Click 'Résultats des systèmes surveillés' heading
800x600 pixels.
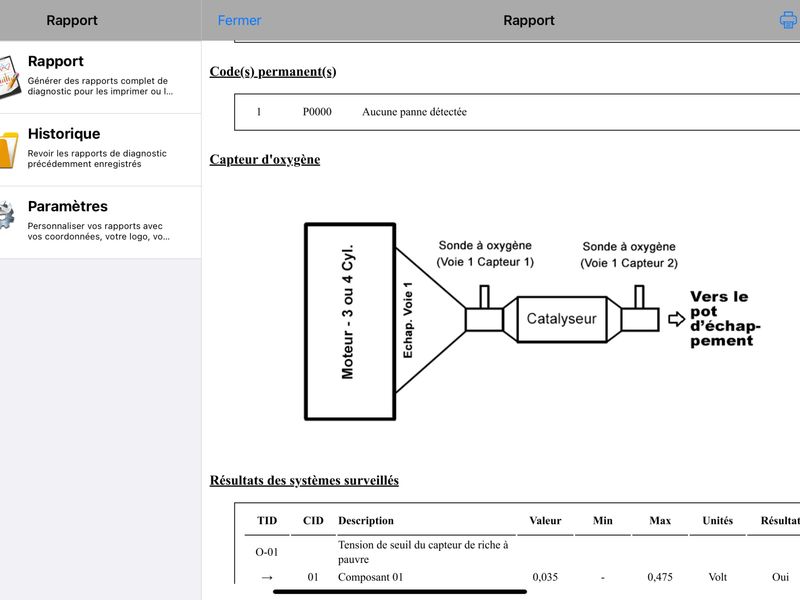[x=304, y=480]
